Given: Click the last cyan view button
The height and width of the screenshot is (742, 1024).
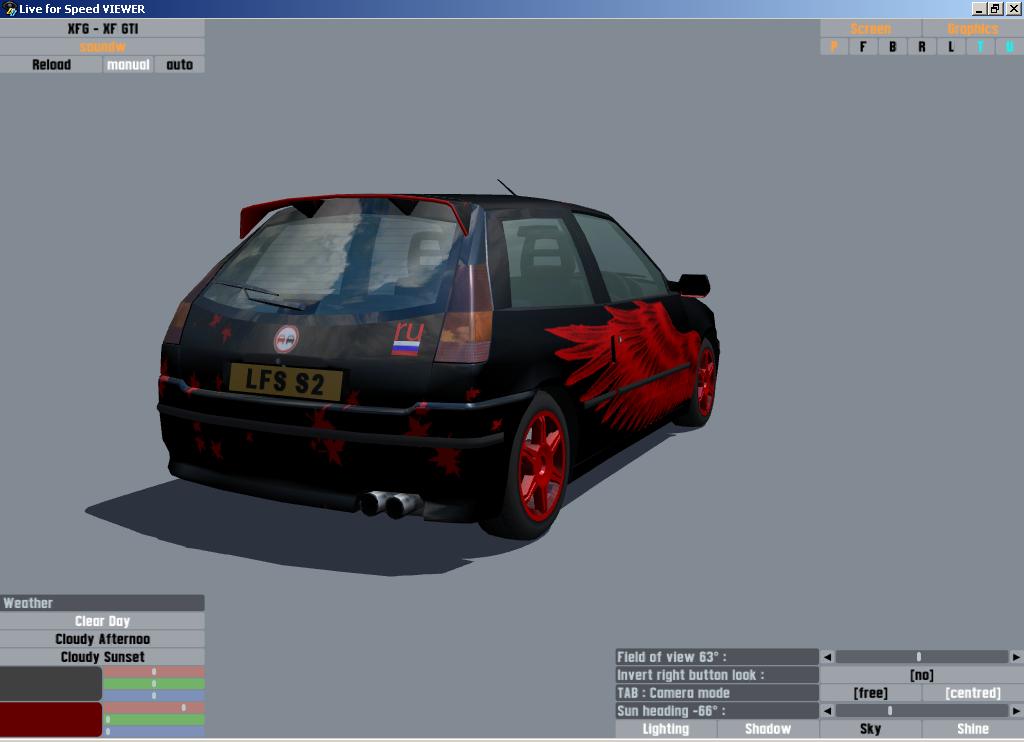Looking at the screenshot, I should [1009, 46].
